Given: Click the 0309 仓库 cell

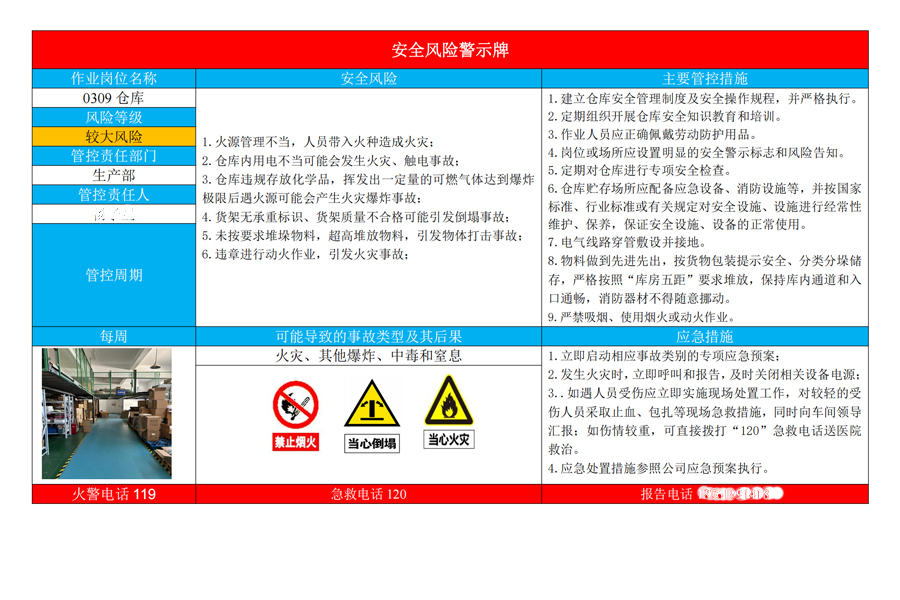Looking at the screenshot, I should pos(113,98).
